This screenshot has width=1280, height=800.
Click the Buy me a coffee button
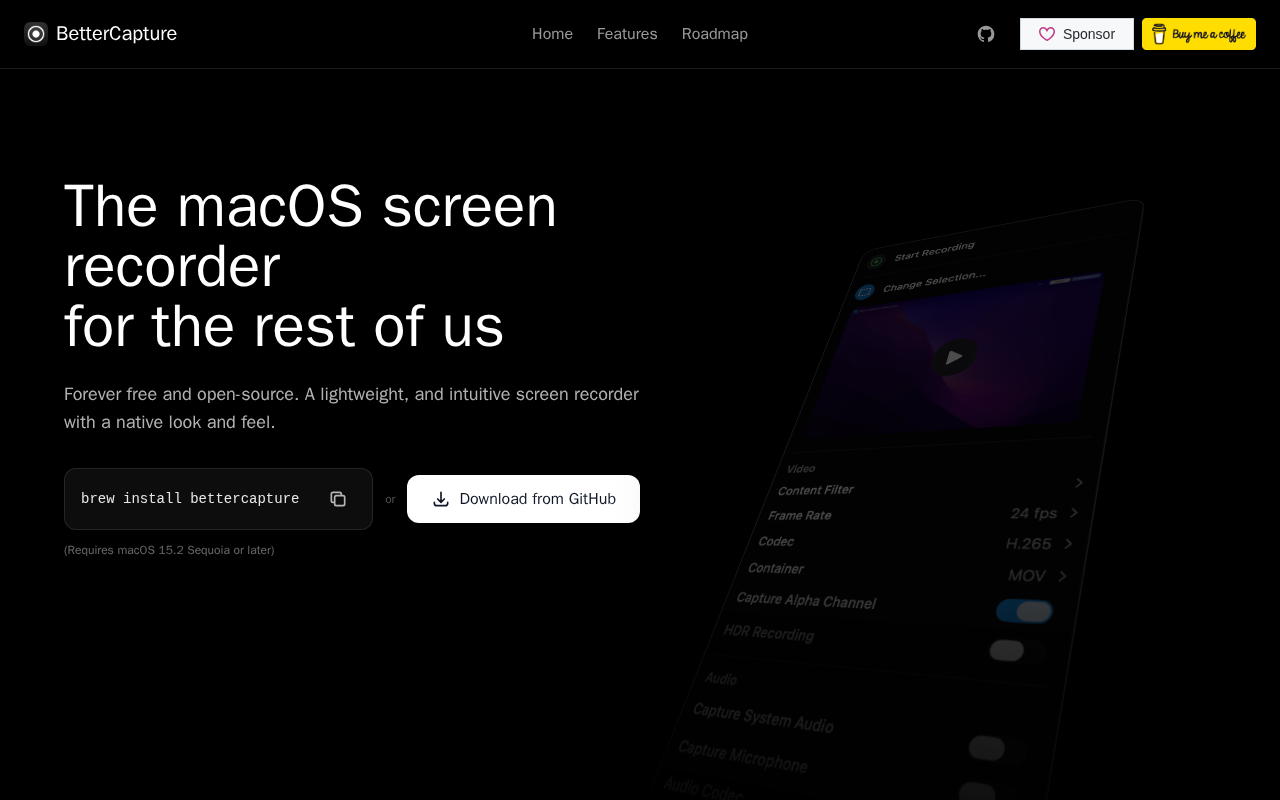[1199, 34]
